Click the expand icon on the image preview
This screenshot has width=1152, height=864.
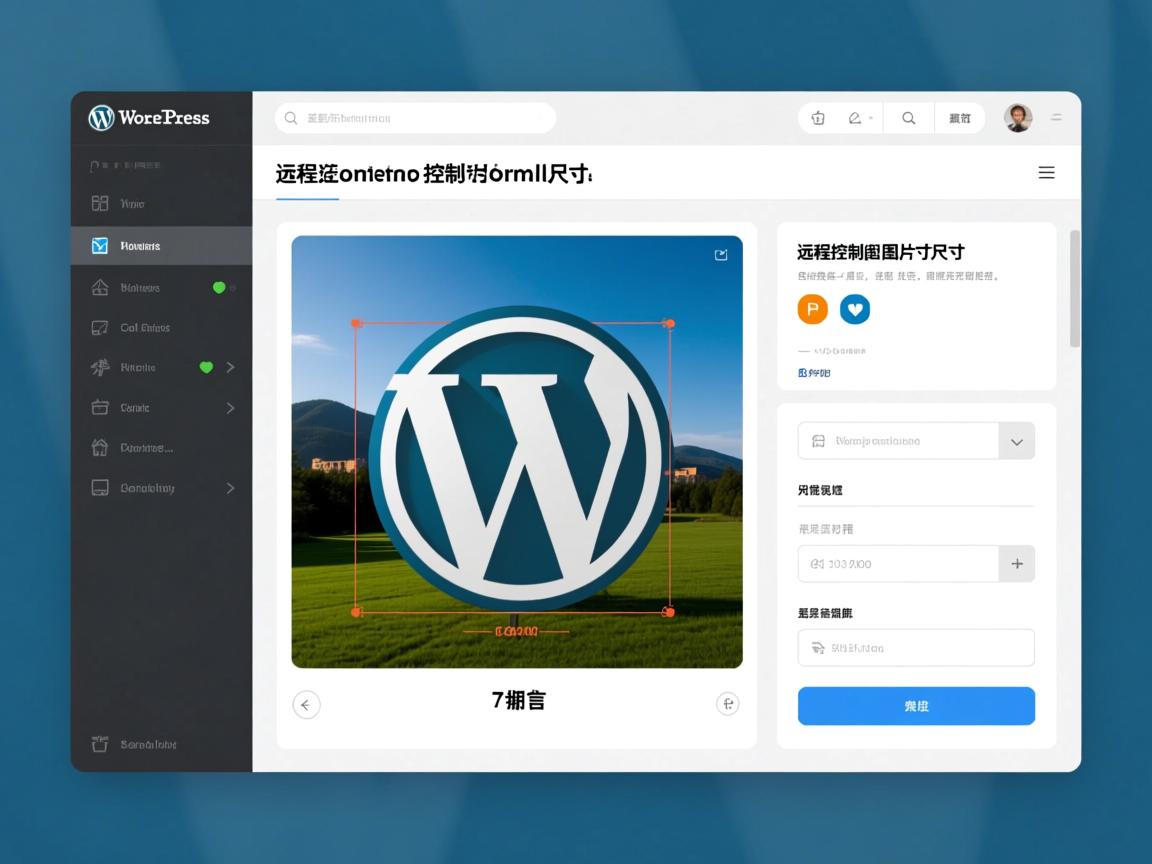coord(721,255)
